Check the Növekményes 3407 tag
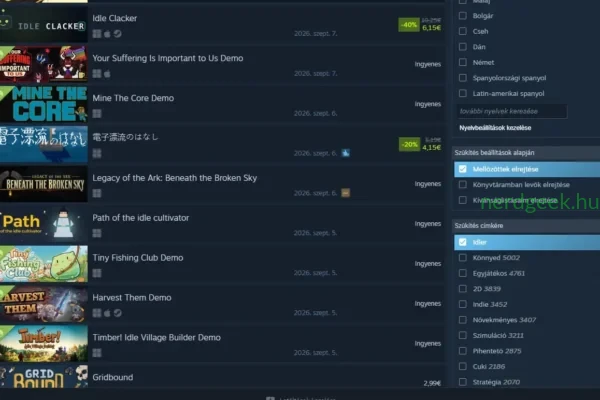Viewport: 600px width, 400px height. click(x=463, y=320)
